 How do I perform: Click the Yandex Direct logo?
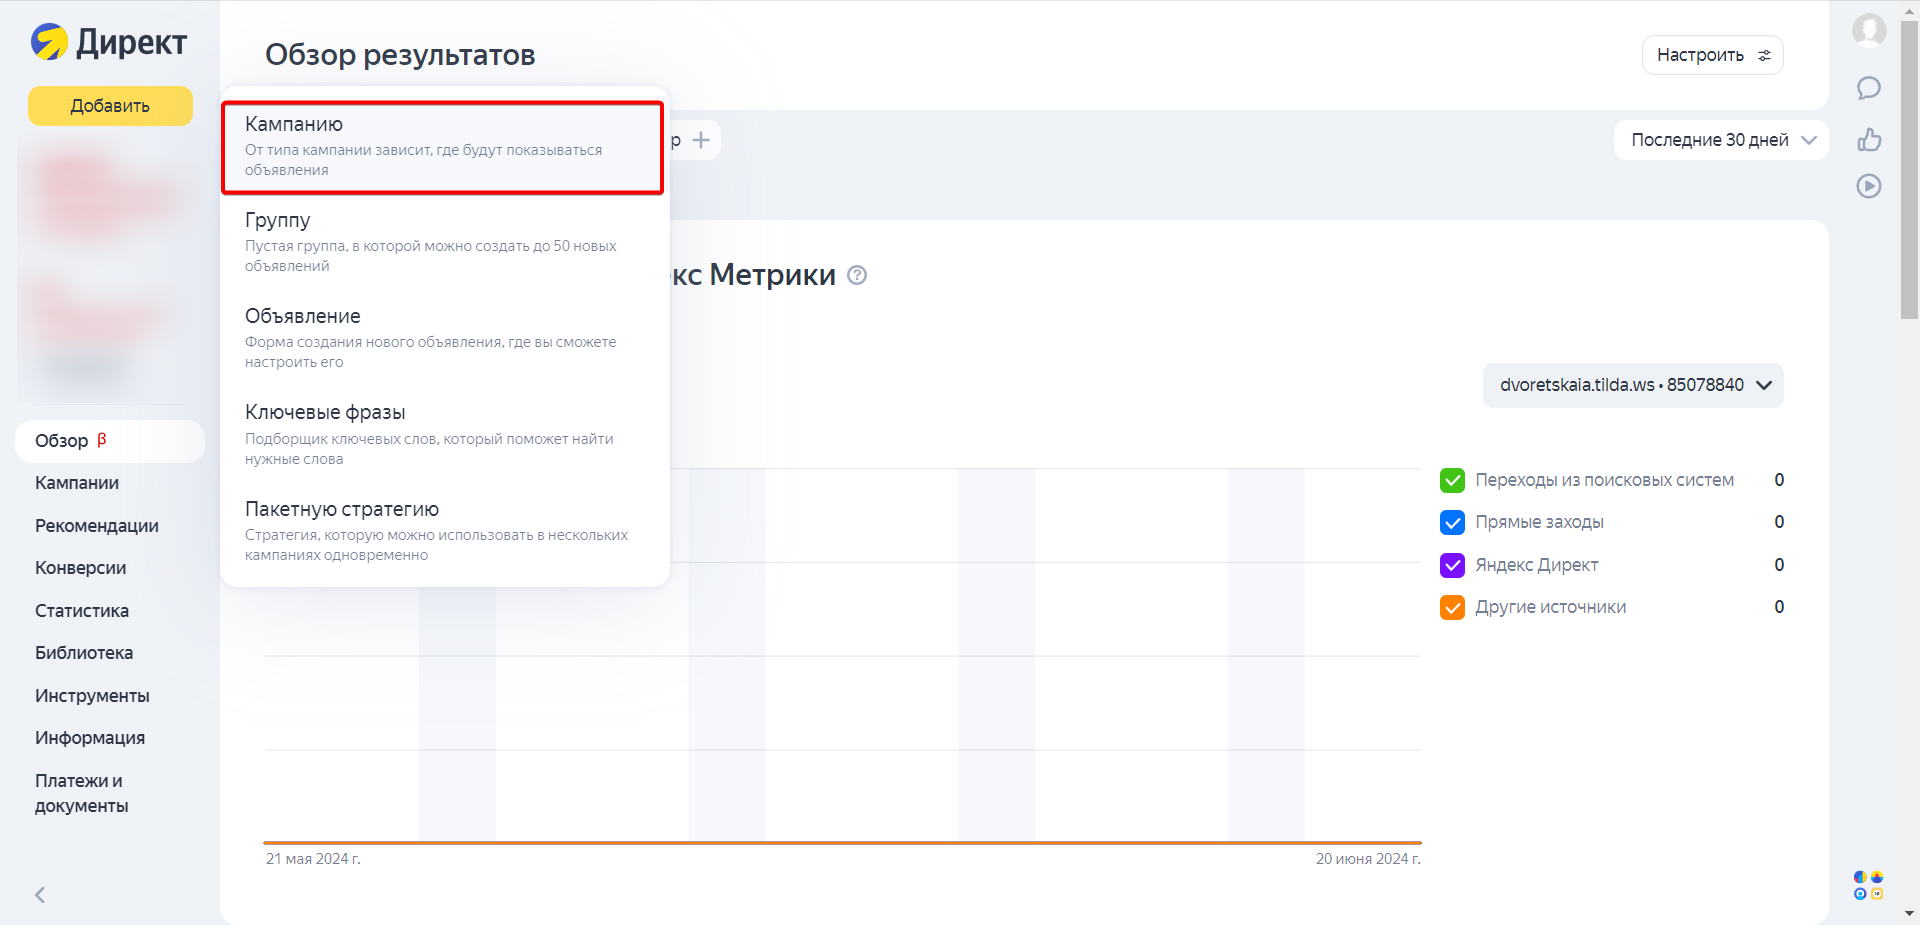click(109, 42)
